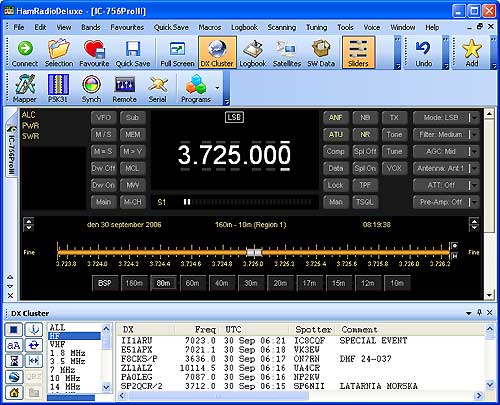The height and width of the screenshot is (405, 500).
Task: Click the DX Cluster stop square icon
Action: tap(14, 329)
